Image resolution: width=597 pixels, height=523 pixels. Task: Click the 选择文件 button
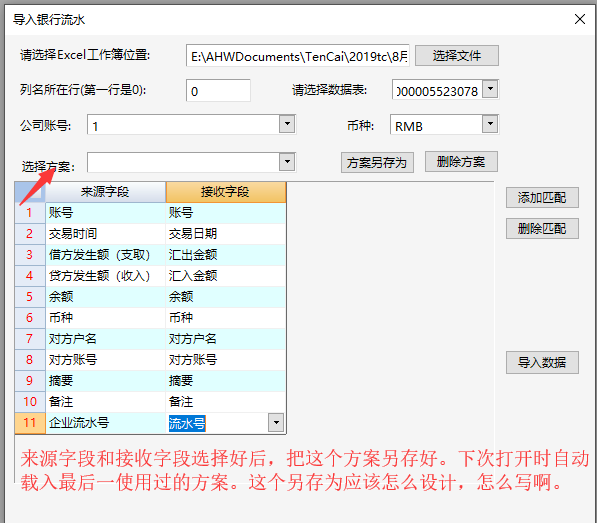tap(457, 56)
